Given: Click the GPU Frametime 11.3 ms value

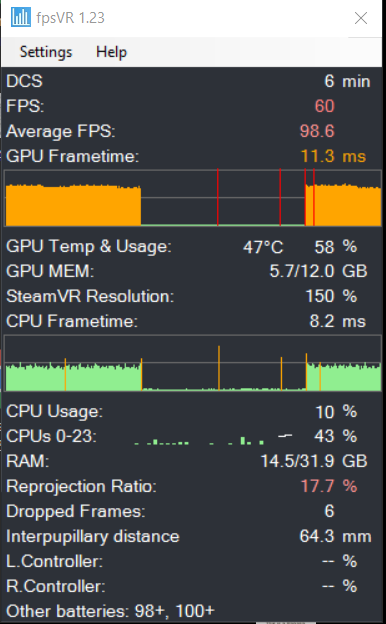Looking at the screenshot, I should pos(333,156).
